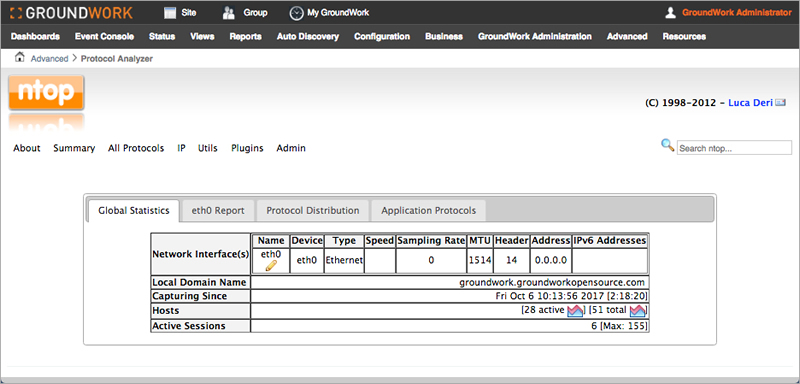The height and width of the screenshot is (384, 800).
Task: Click the envelope icon beside Luca Deri
Action: click(780, 103)
